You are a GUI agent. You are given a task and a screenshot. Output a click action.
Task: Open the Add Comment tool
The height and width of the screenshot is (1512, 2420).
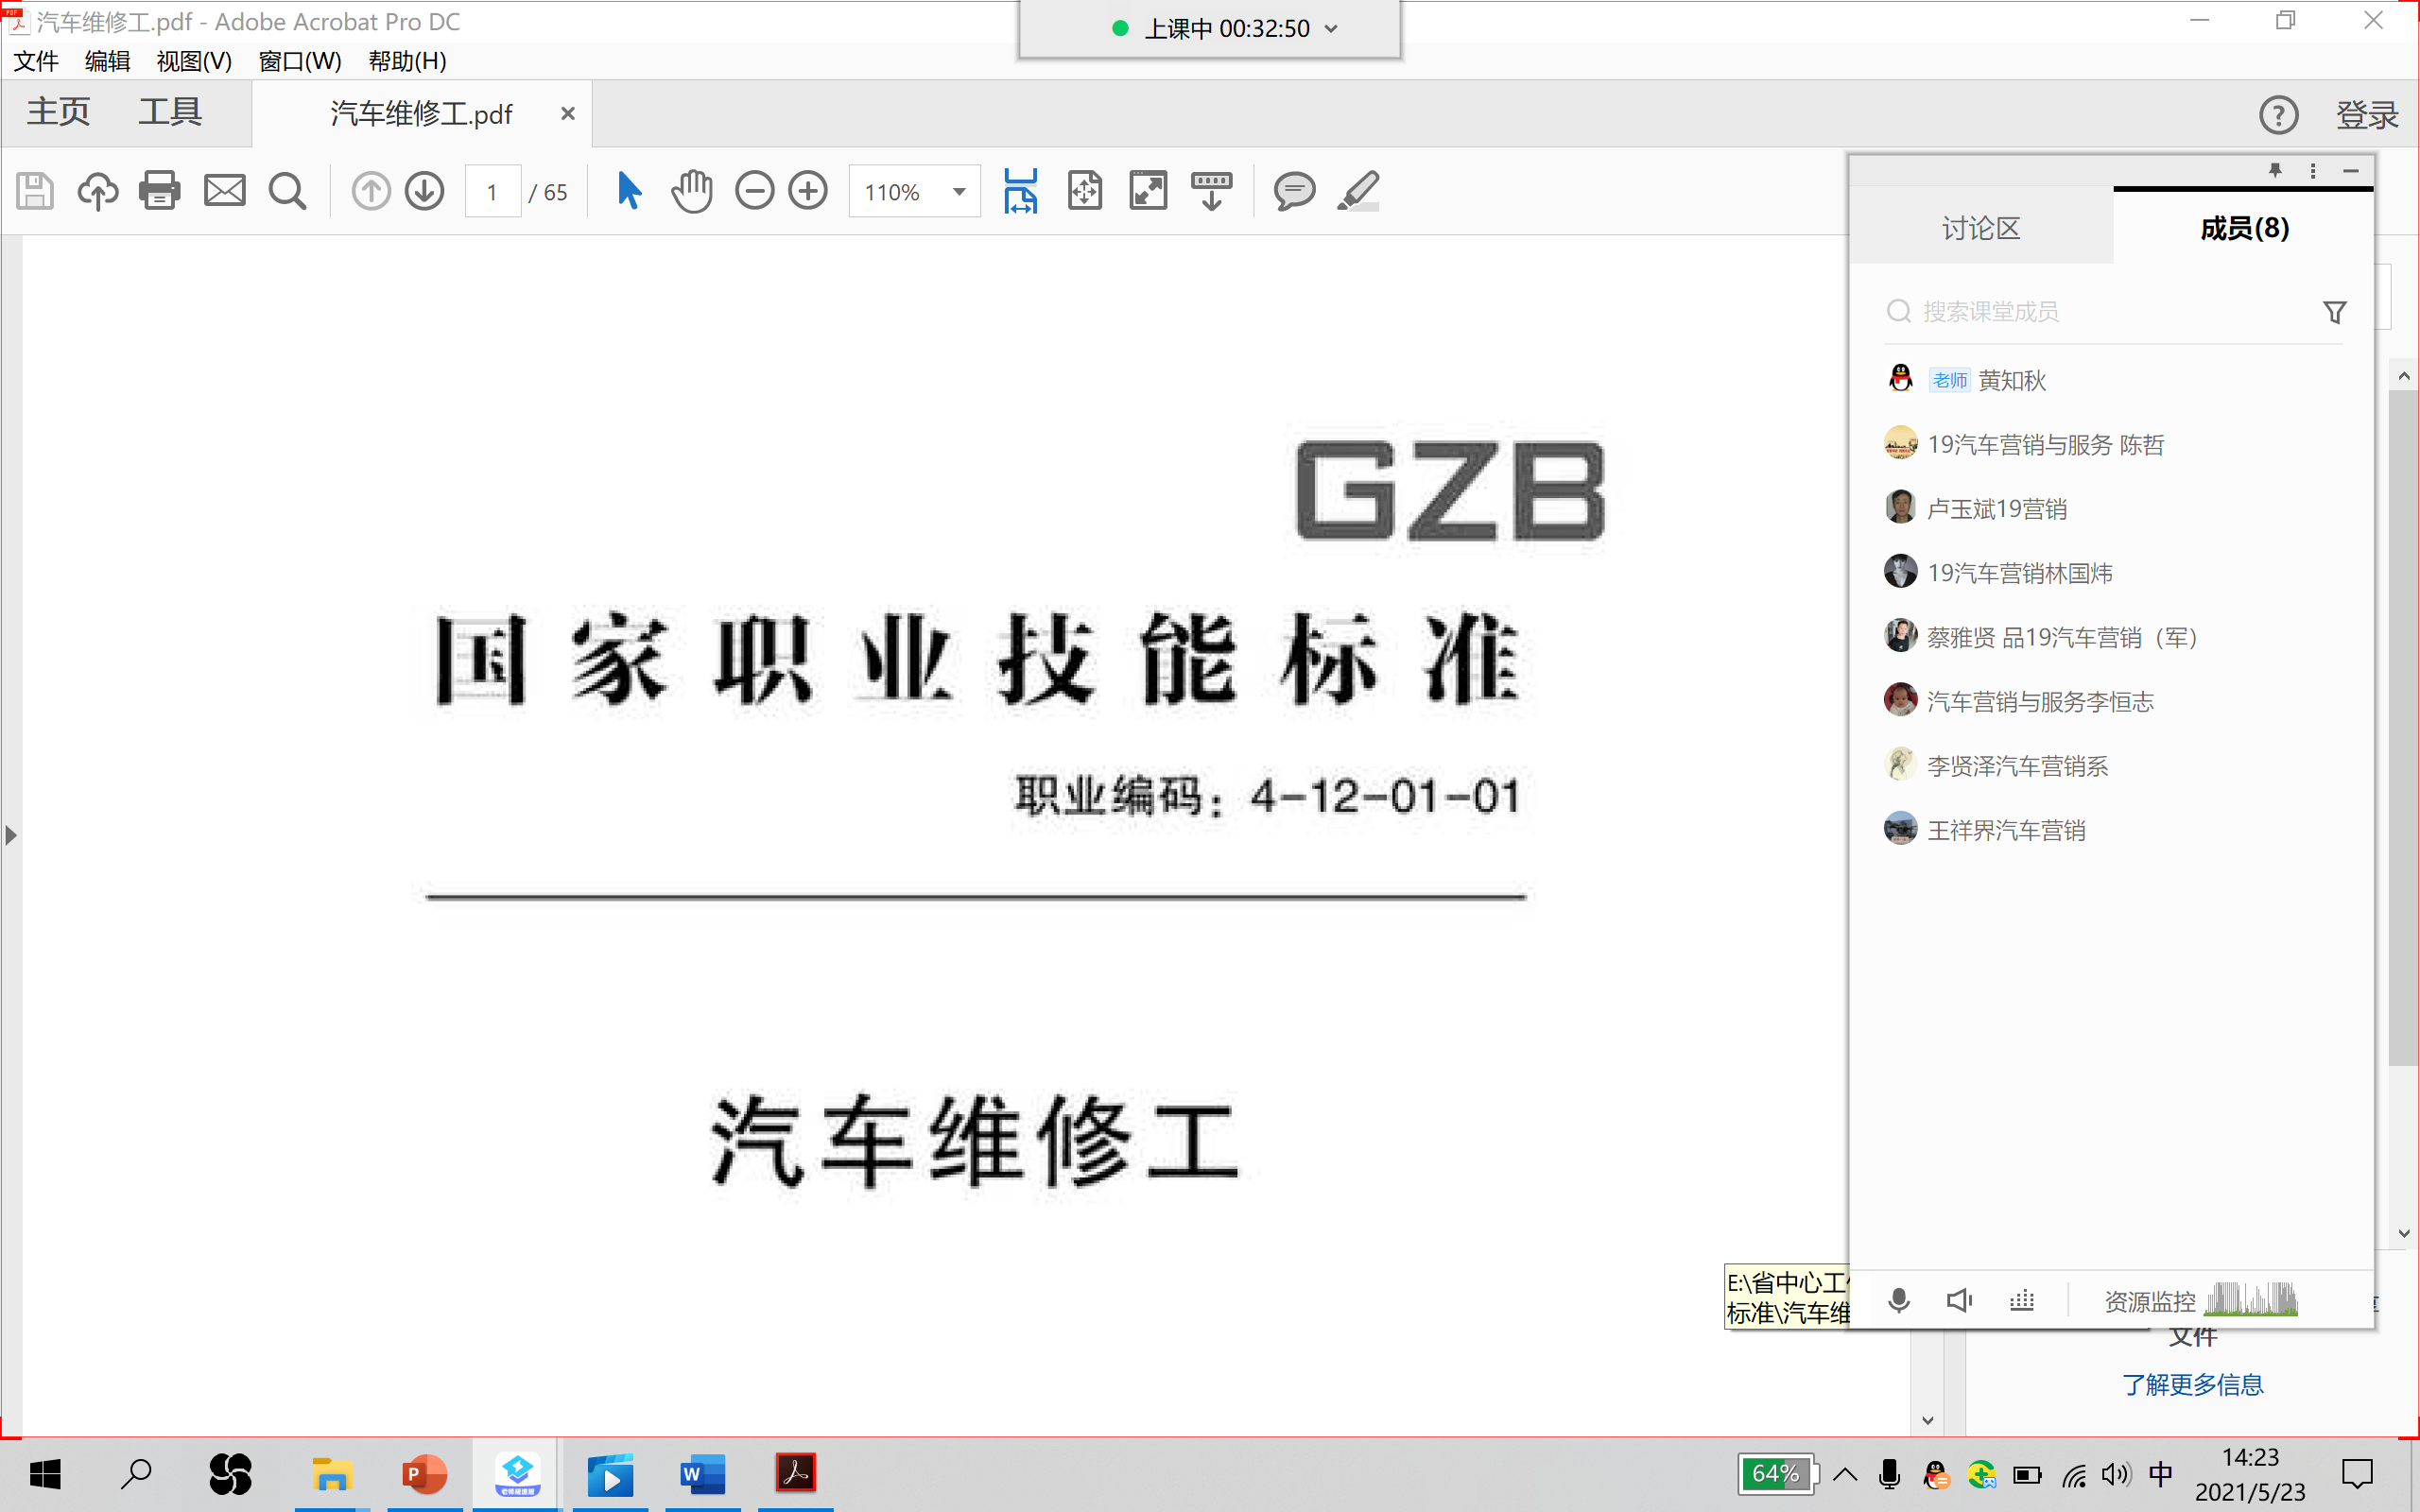(x=1293, y=190)
